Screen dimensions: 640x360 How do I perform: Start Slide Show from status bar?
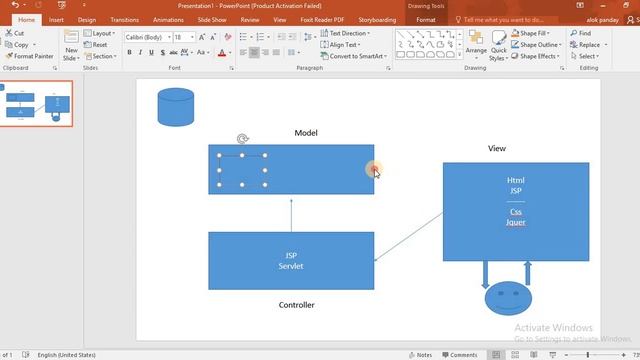point(553,355)
